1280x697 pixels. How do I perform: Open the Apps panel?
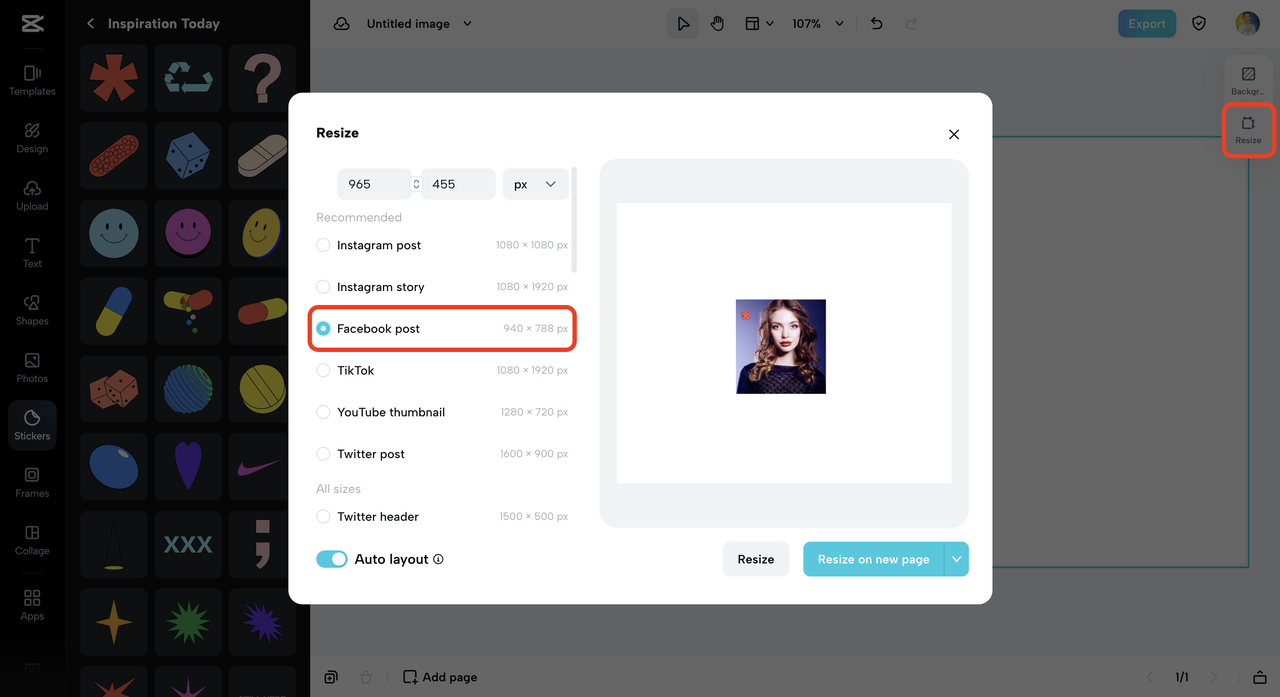pyautogui.click(x=32, y=605)
